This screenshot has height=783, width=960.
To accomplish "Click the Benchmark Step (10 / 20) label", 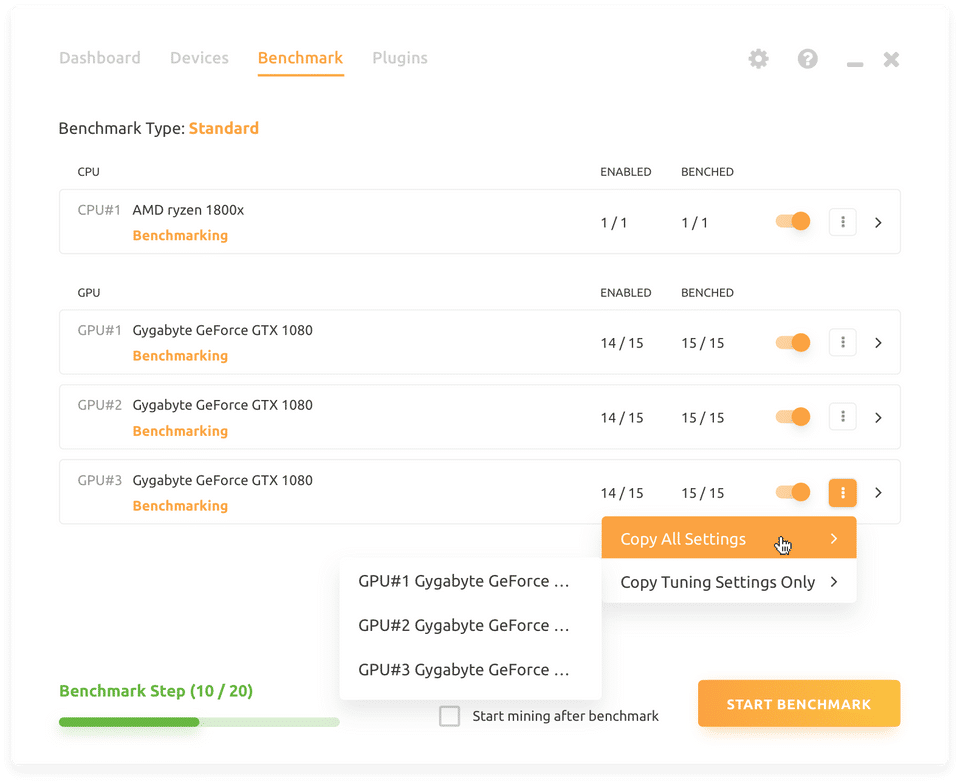I will pyautogui.click(x=156, y=691).
